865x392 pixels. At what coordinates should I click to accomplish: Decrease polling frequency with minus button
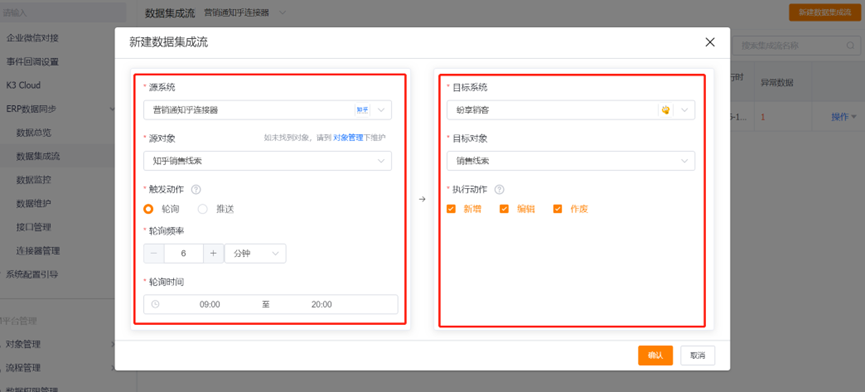tap(154, 254)
